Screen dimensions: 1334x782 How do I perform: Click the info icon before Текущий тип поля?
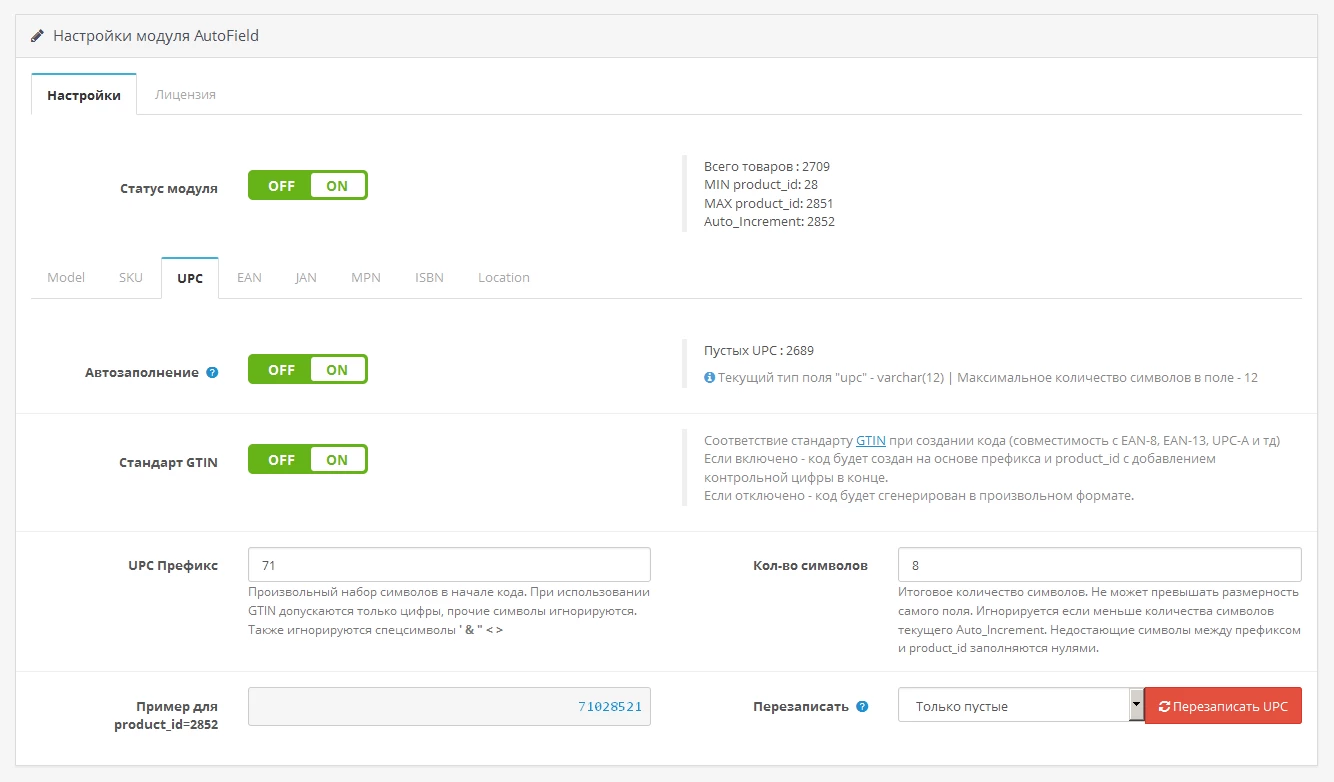click(x=709, y=378)
